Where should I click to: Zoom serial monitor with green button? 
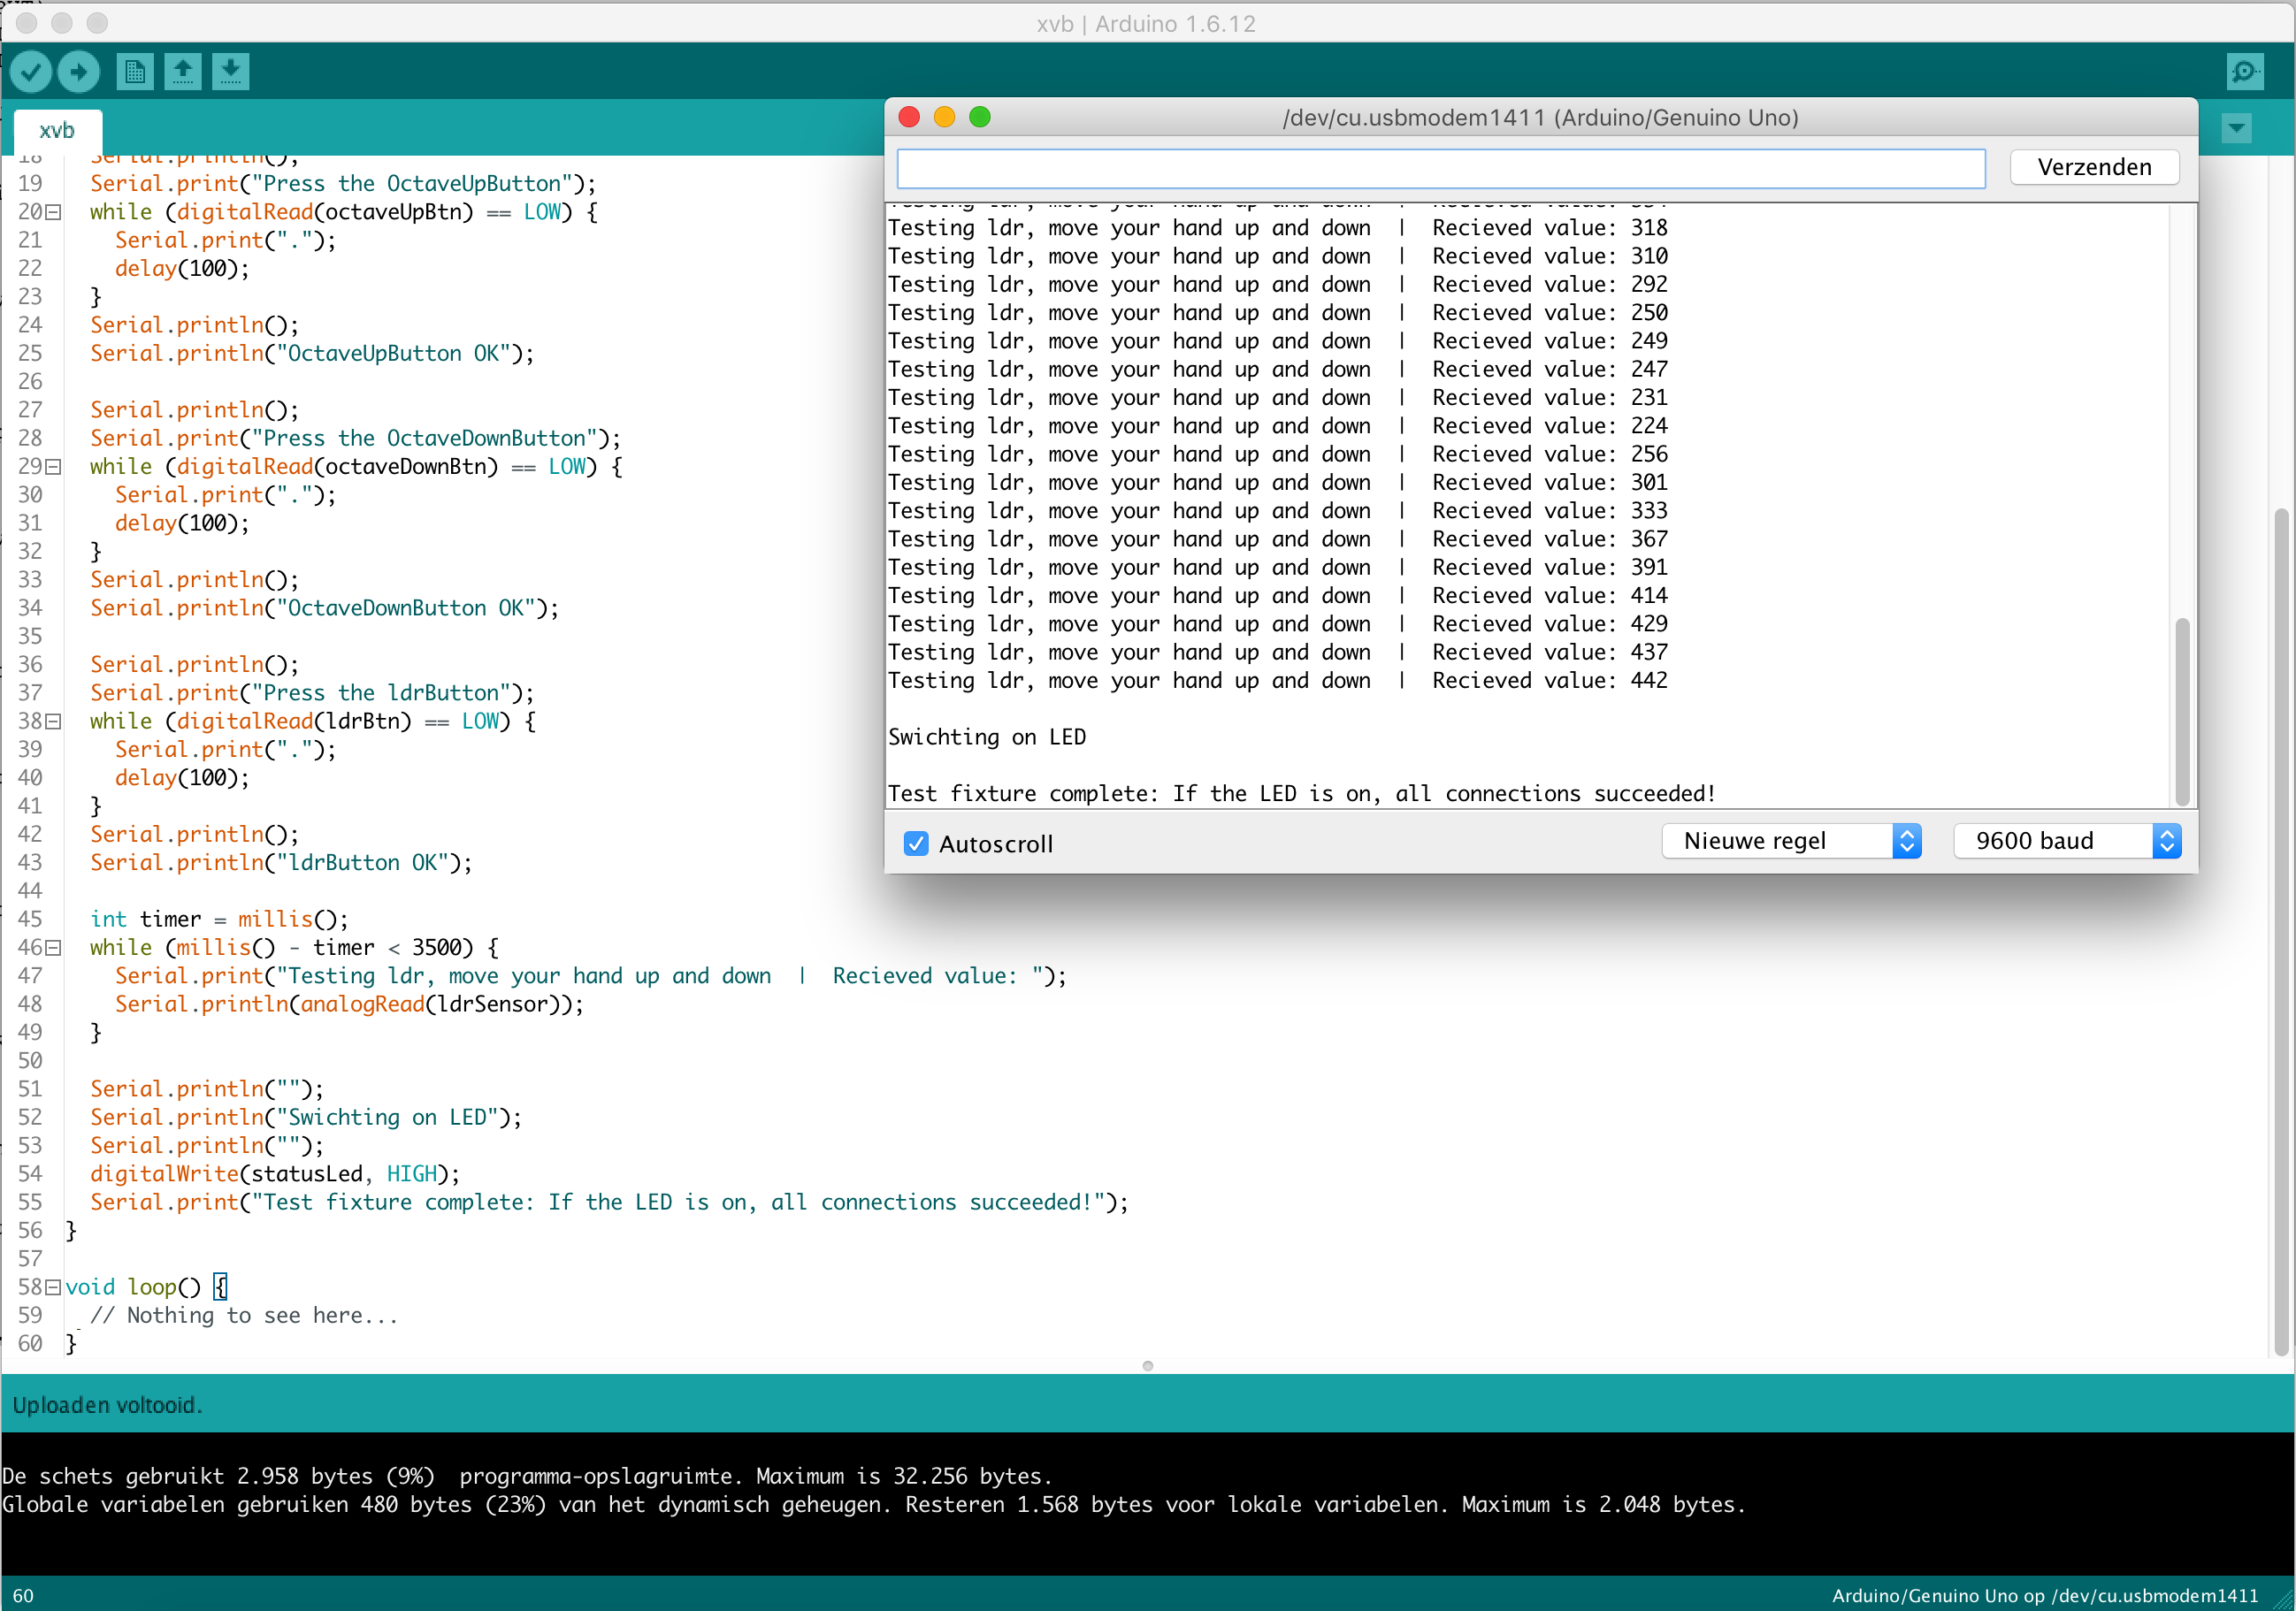pos(980,117)
